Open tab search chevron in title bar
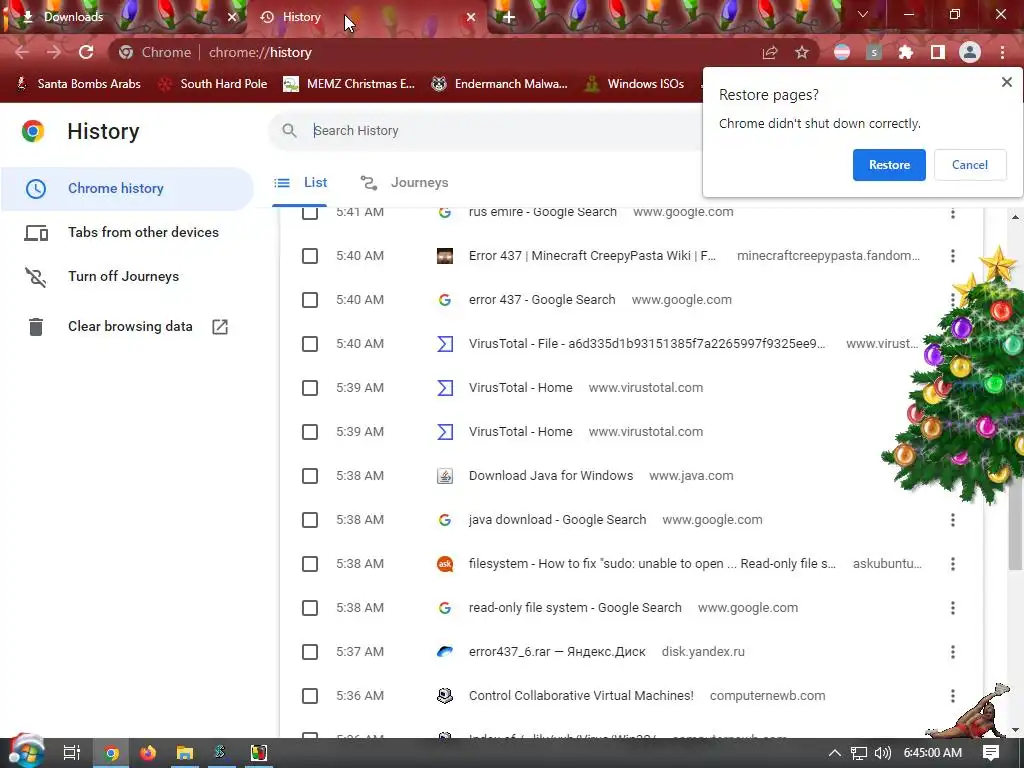Screen dimensions: 1024x768 click(x=863, y=14)
